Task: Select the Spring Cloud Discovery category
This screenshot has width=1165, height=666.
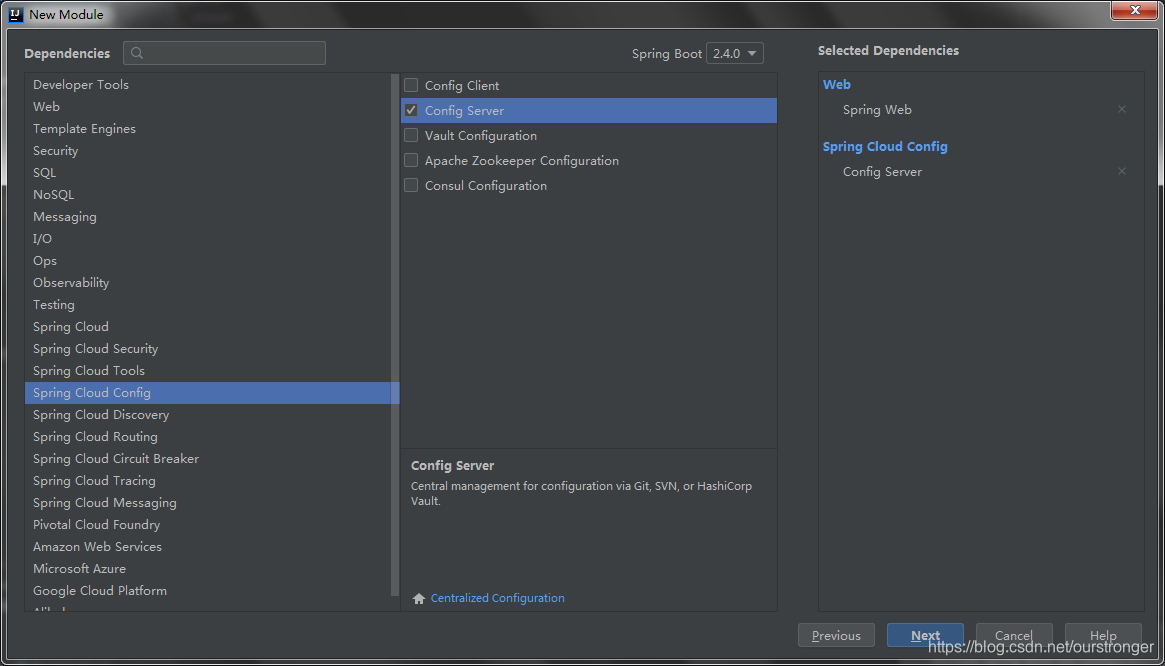Action: (x=212, y=415)
